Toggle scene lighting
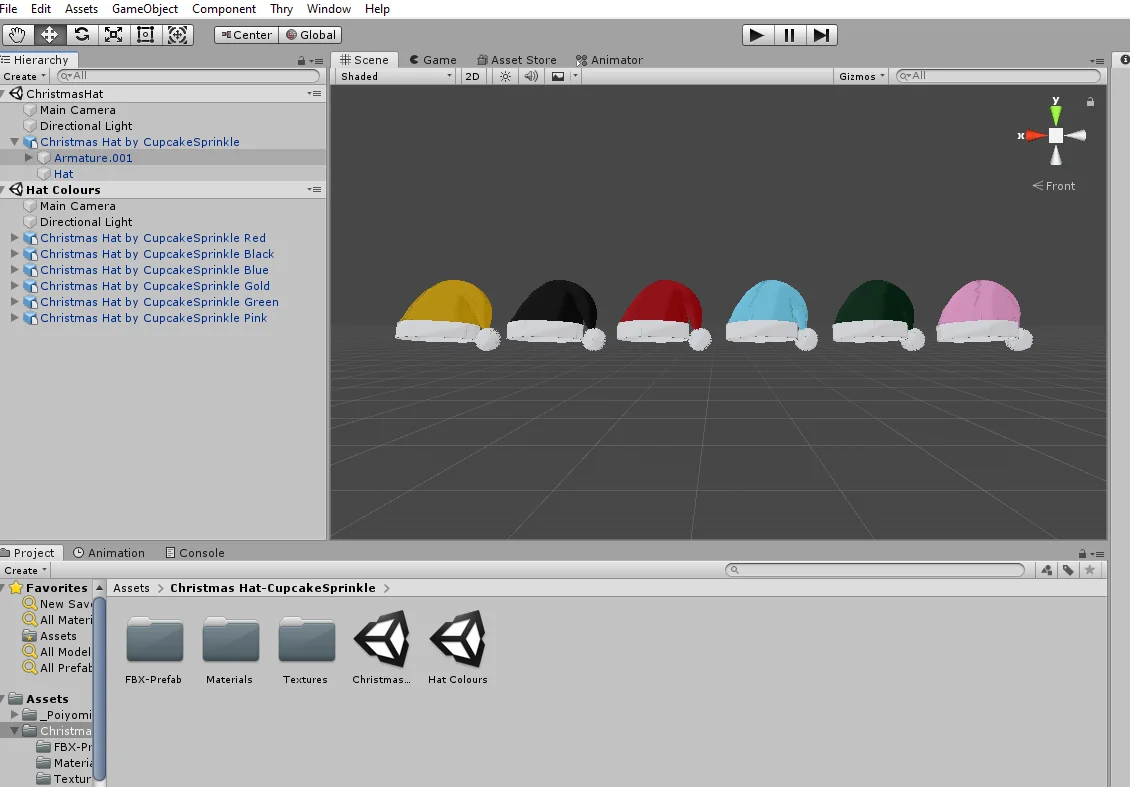1130x787 pixels. click(504, 75)
